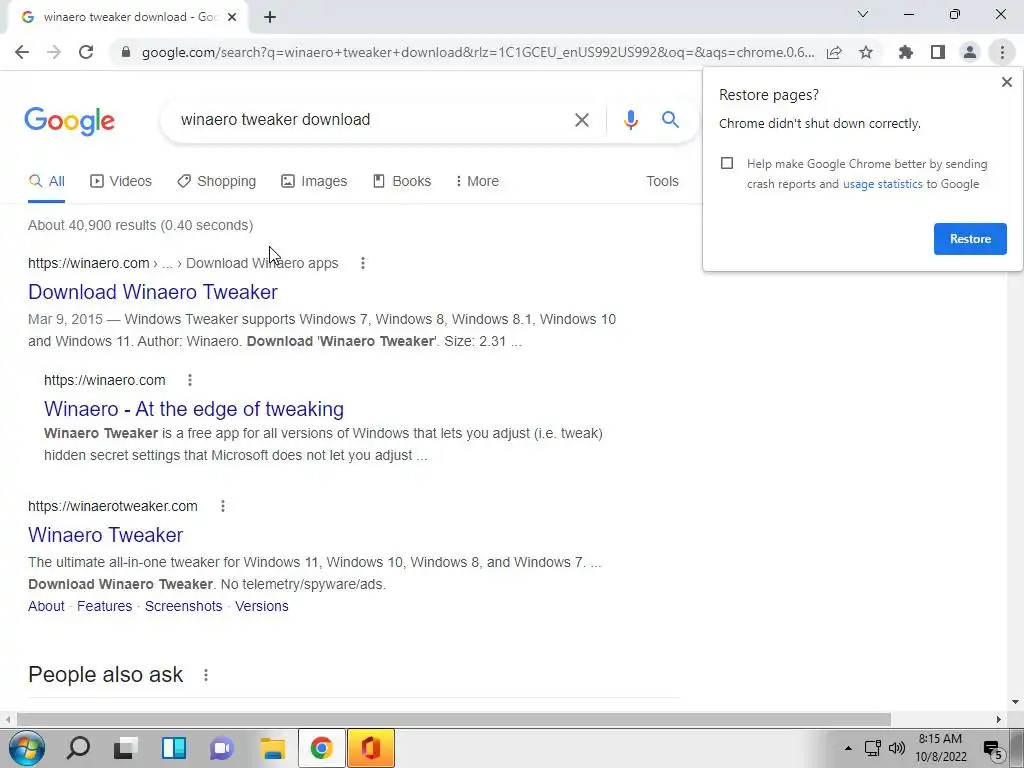The width and height of the screenshot is (1024, 768).
Task: Open Chrome three-dot menu
Action: 1002,52
